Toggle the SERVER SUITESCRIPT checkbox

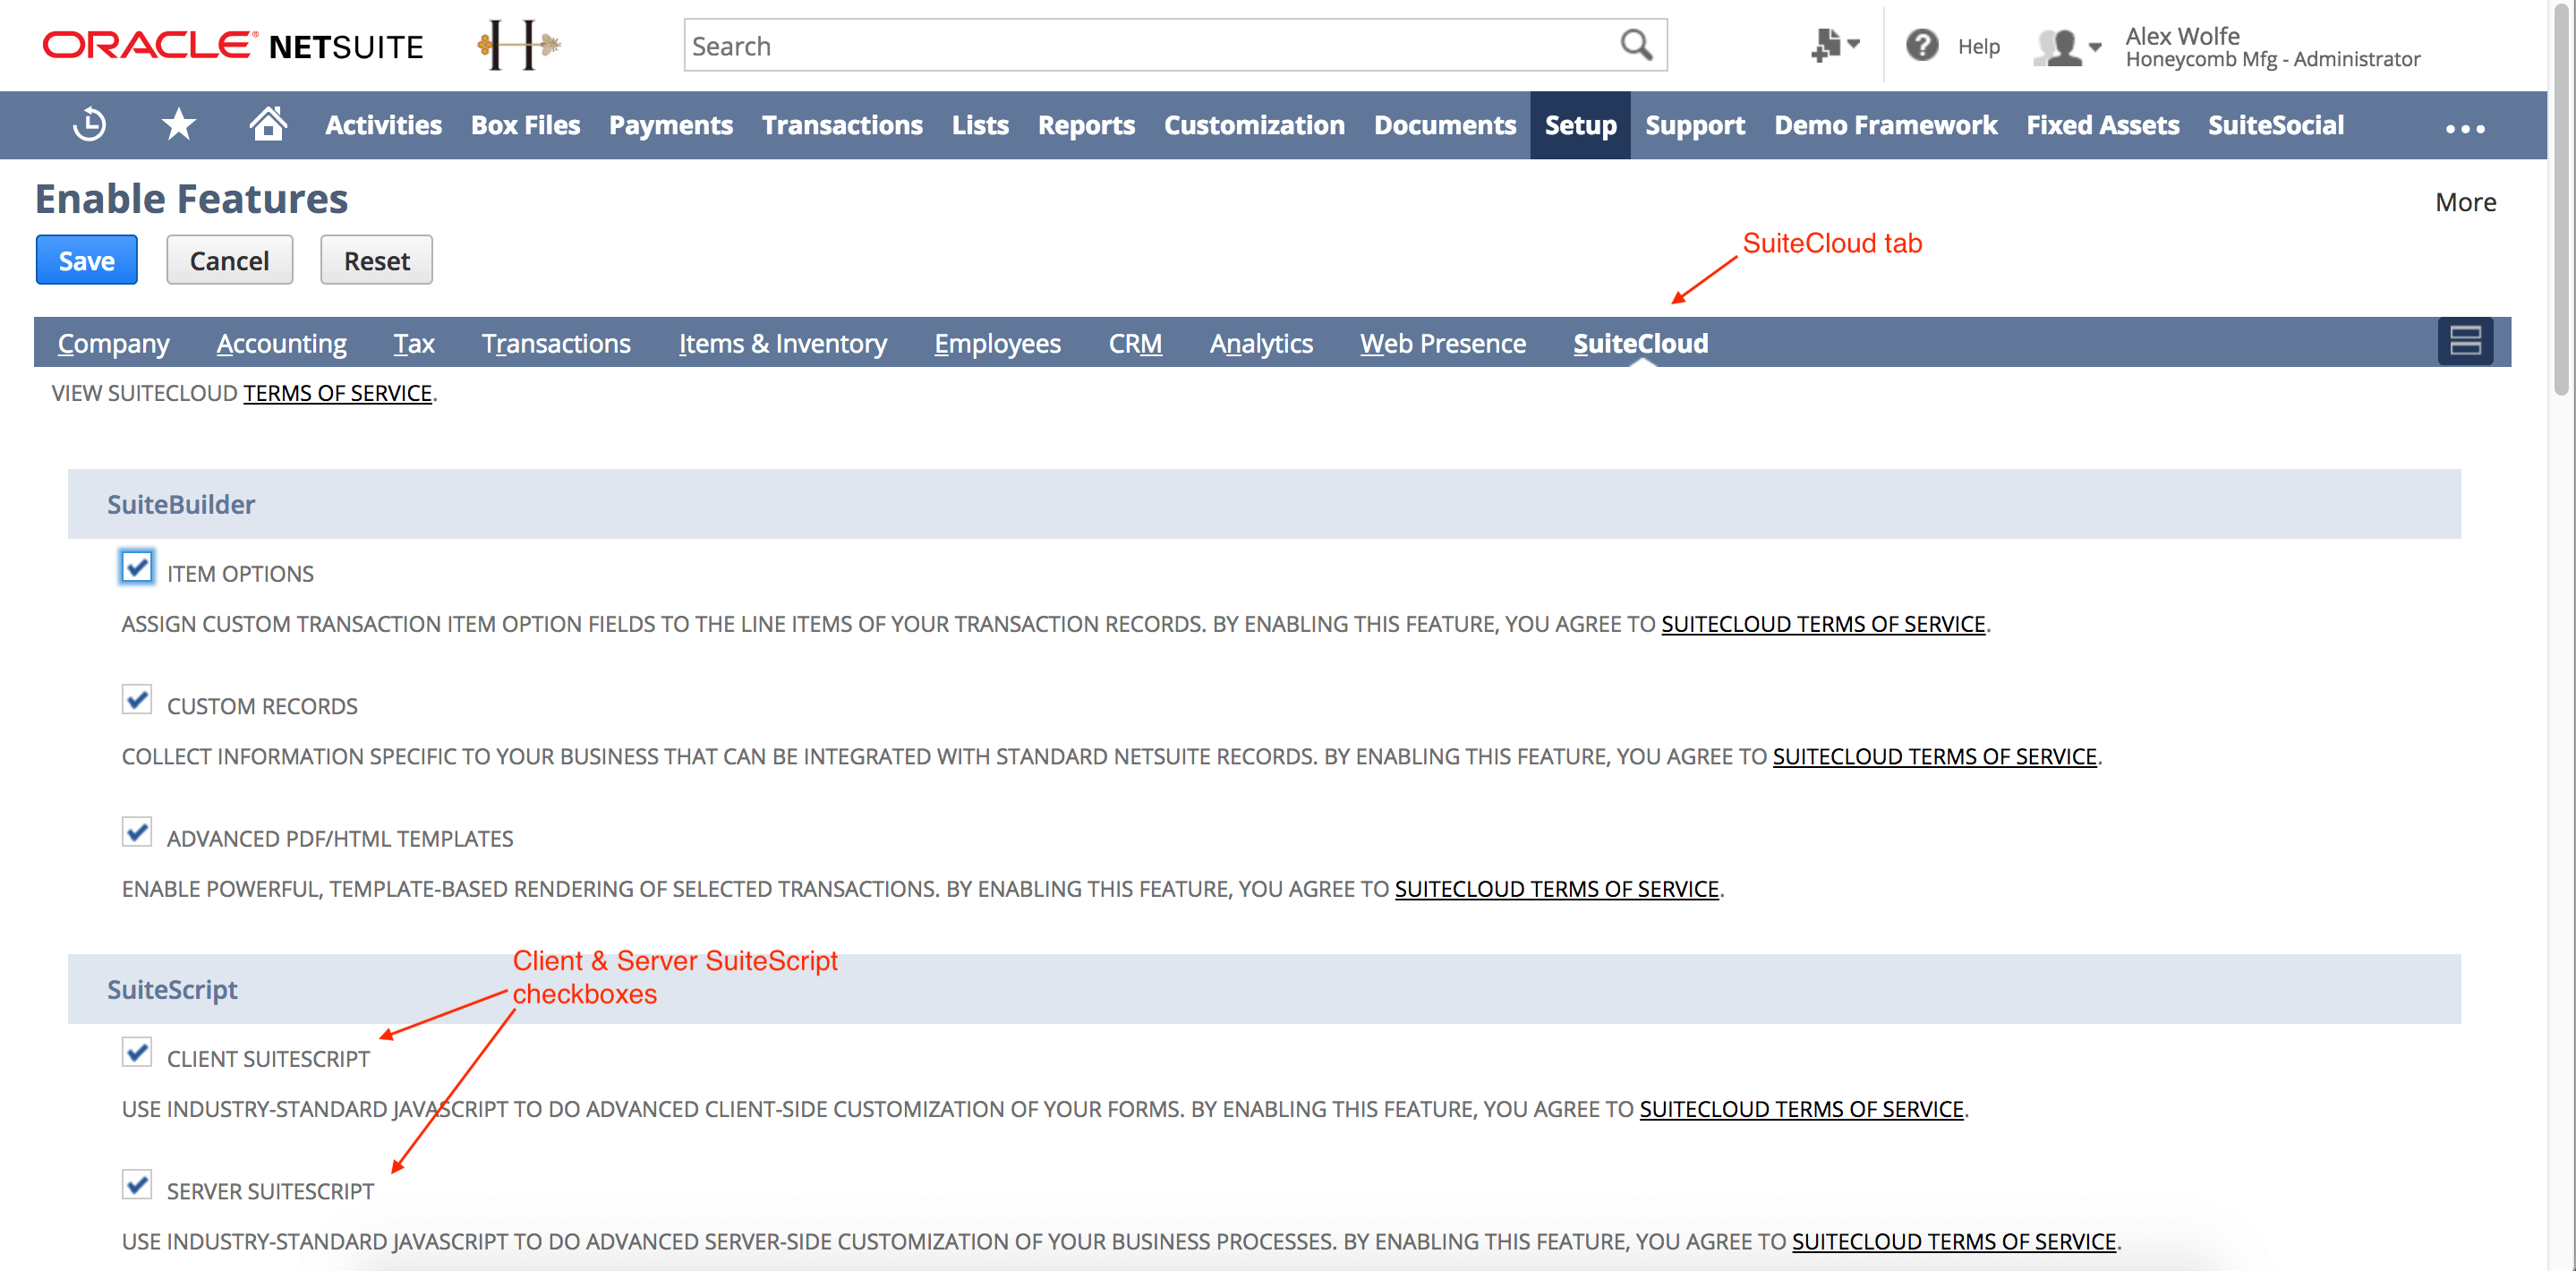pos(135,1186)
